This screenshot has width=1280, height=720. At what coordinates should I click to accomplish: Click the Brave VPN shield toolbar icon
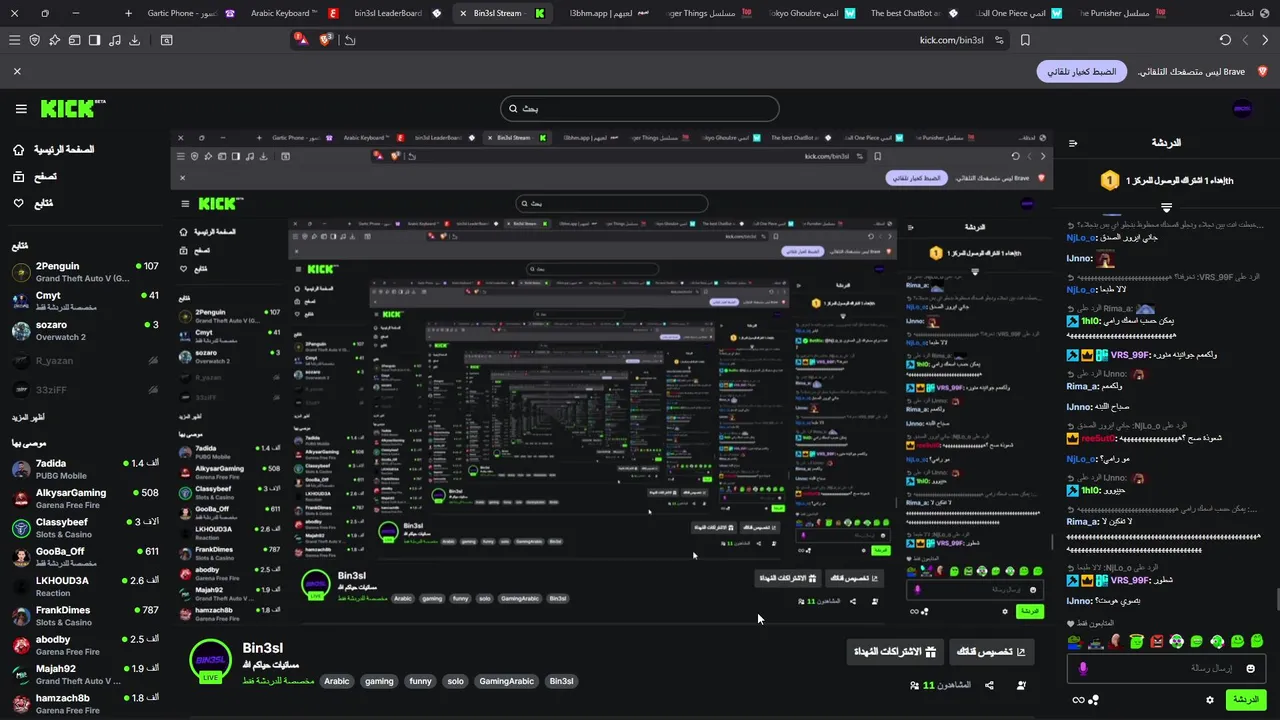[34, 40]
